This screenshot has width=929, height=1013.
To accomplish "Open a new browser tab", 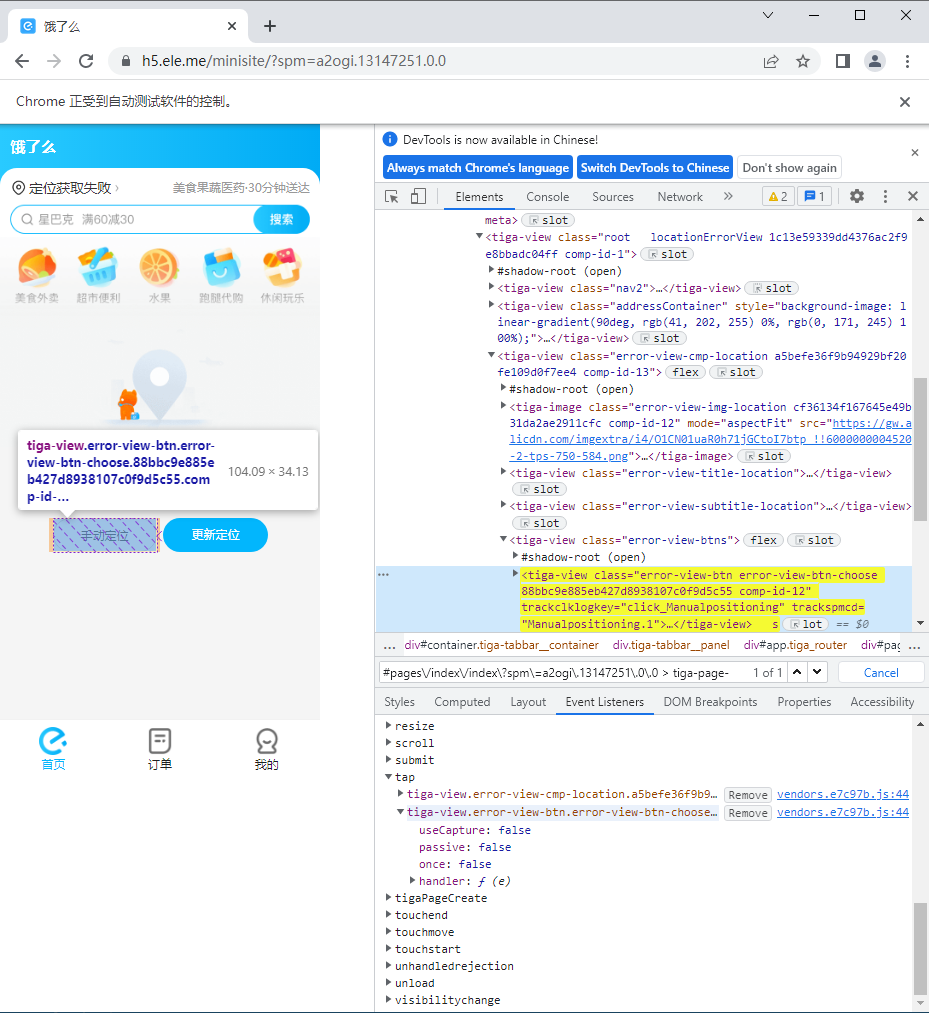I will 270,26.
